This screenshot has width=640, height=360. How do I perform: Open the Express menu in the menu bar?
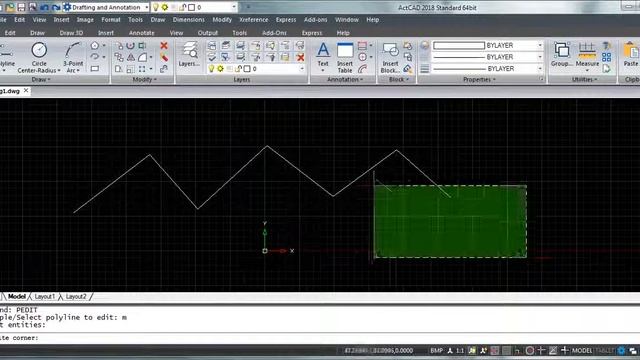tap(286, 20)
